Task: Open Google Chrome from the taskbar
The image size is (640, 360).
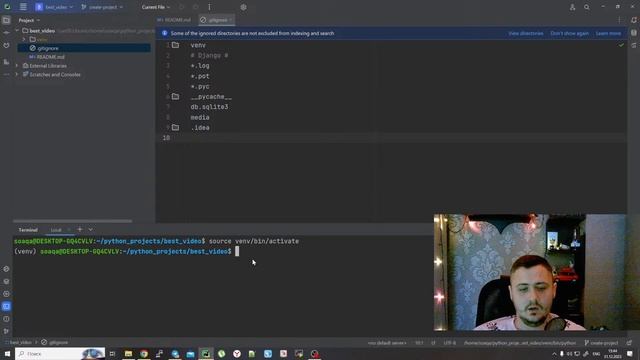Action: point(144,354)
